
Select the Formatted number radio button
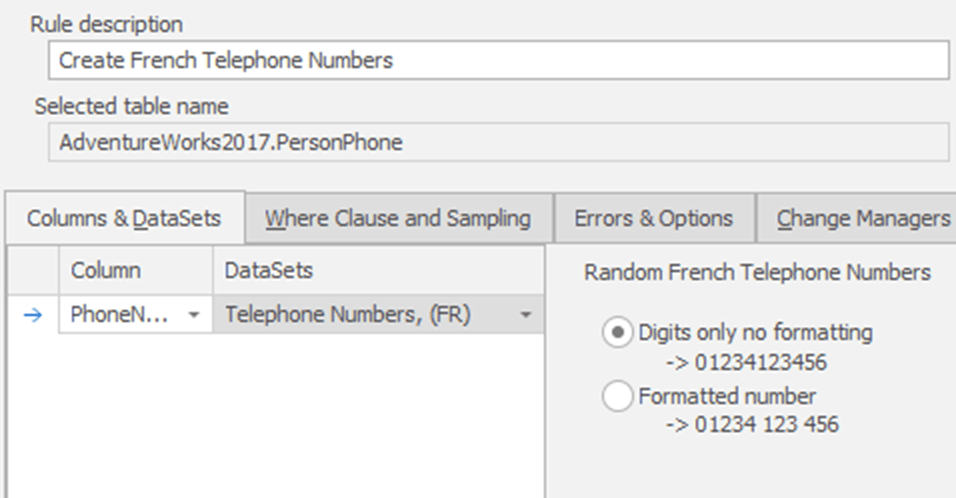pyautogui.click(x=617, y=396)
